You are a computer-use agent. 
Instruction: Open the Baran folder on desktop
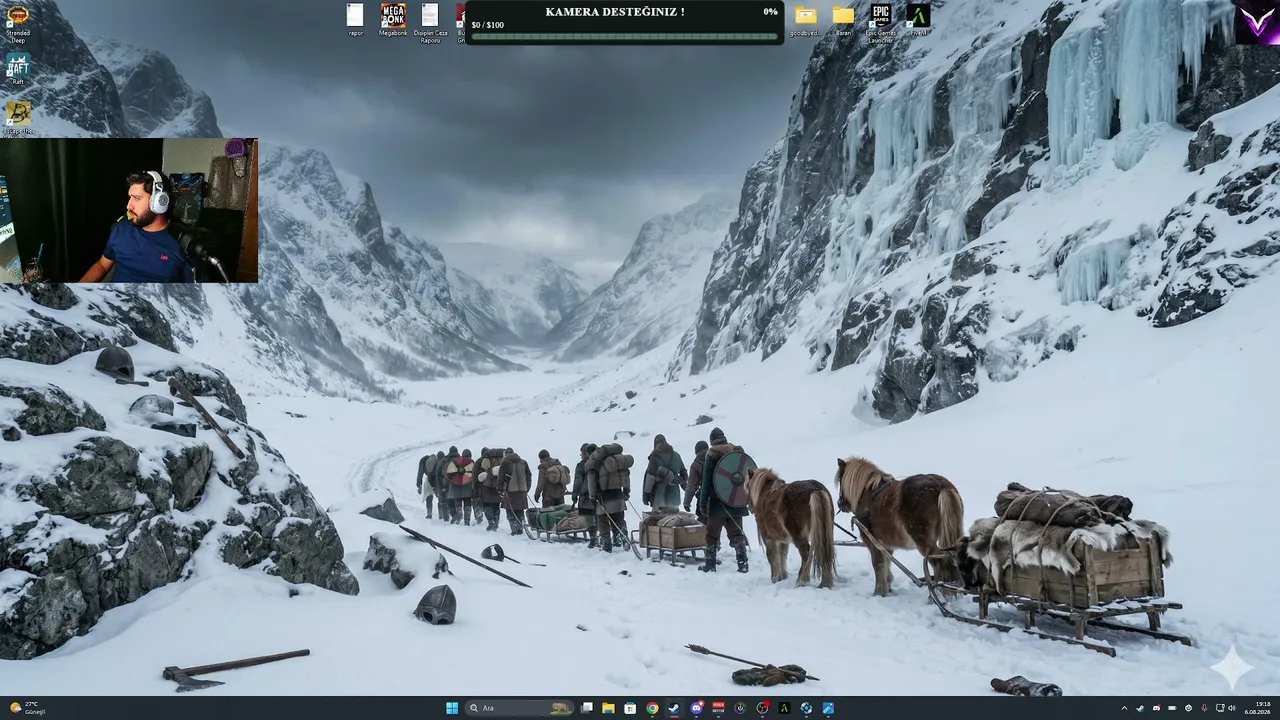pyautogui.click(x=843, y=20)
